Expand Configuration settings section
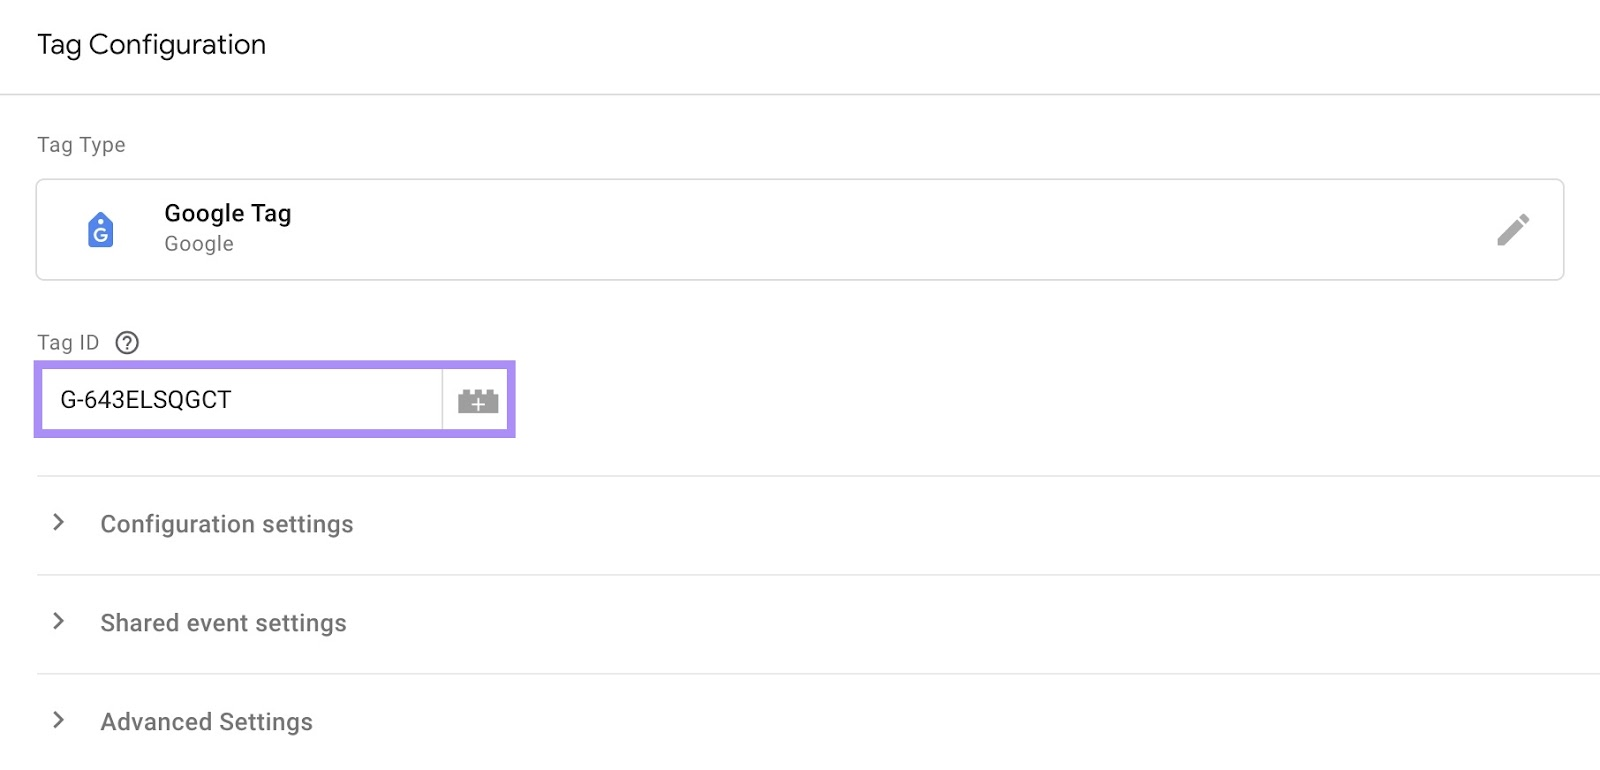Screen dimensions: 1600x770 pos(226,524)
